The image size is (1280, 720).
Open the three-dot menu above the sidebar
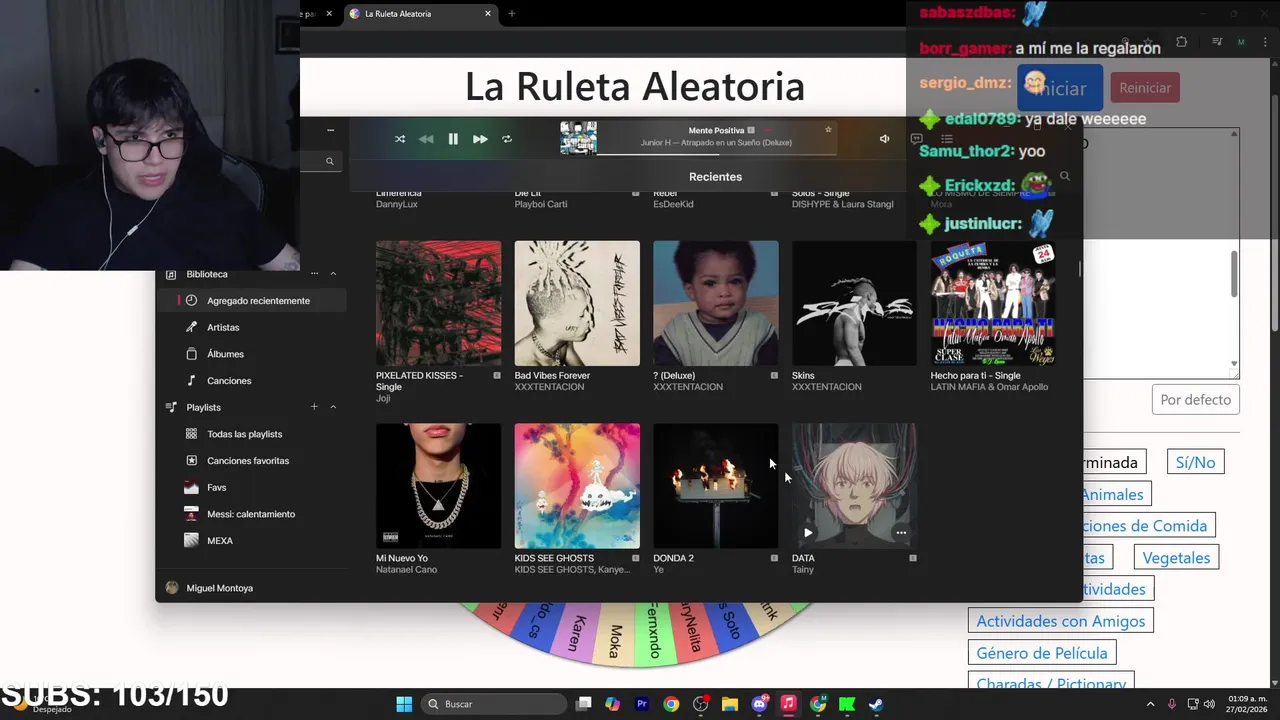[x=330, y=130]
